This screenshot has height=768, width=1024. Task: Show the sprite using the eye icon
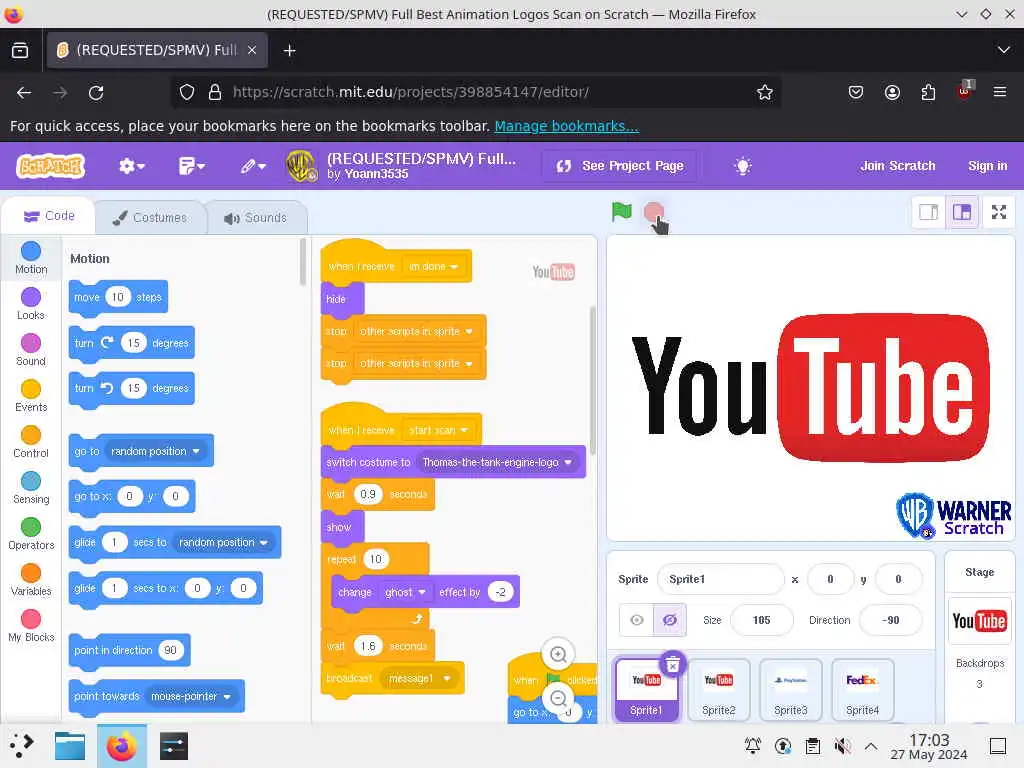point(637,620)
